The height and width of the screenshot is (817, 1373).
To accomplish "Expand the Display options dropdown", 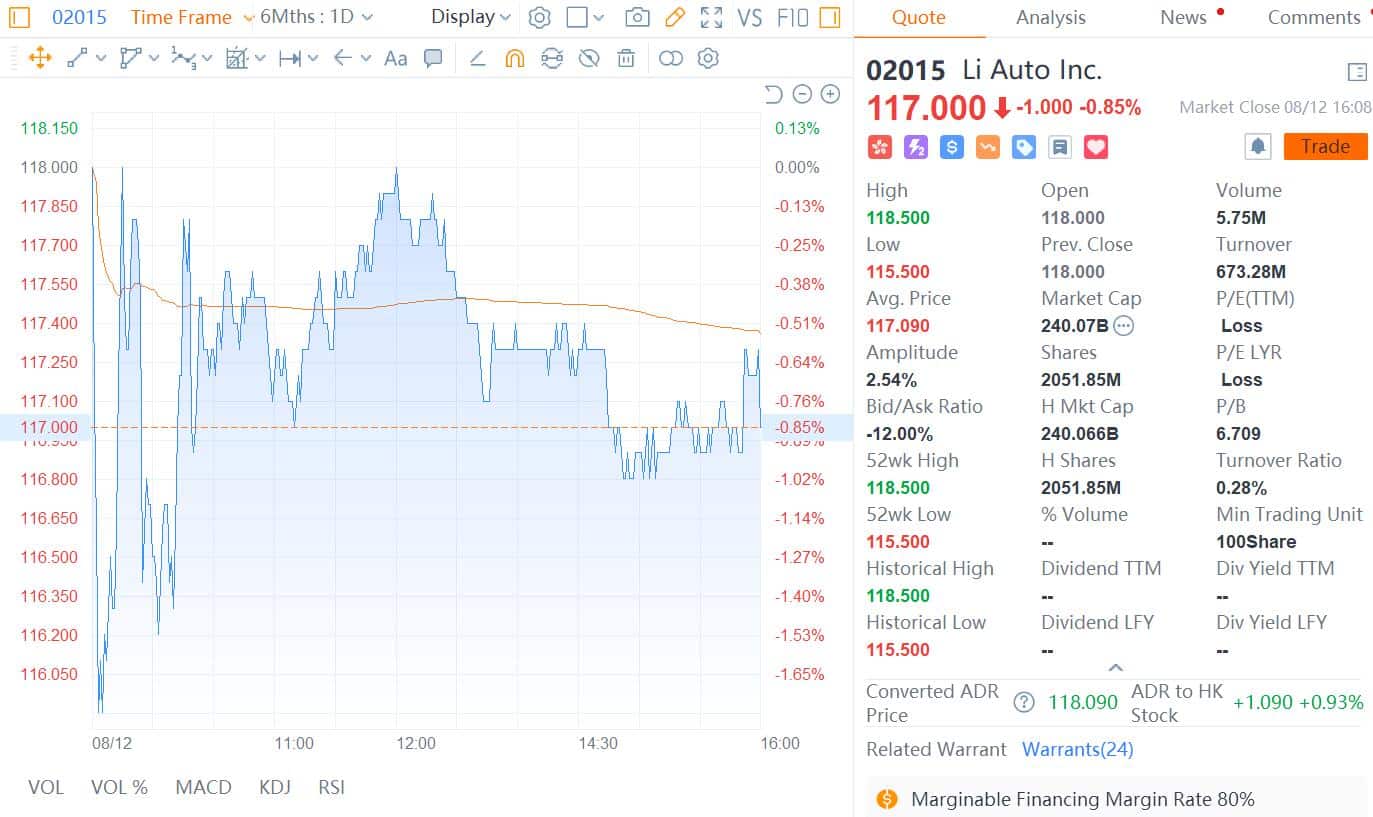I will 470,17.
